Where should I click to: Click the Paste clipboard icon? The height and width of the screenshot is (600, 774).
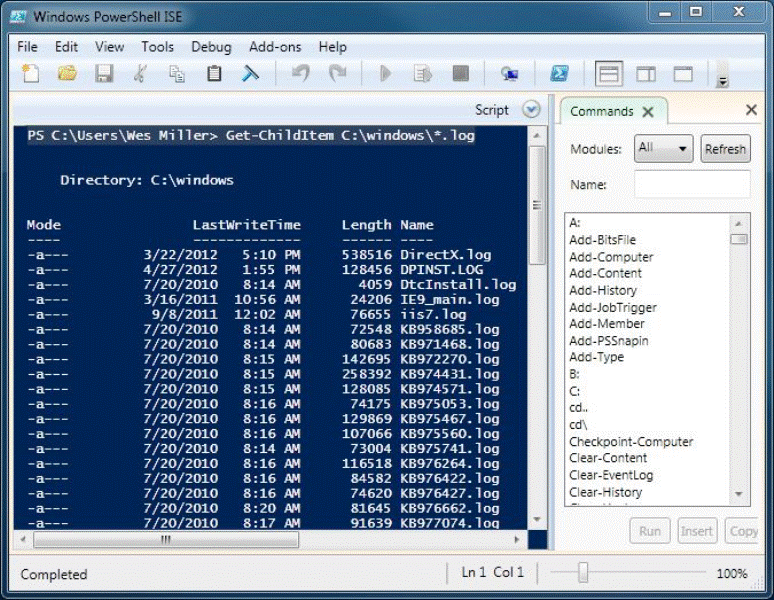pos(214,74)
